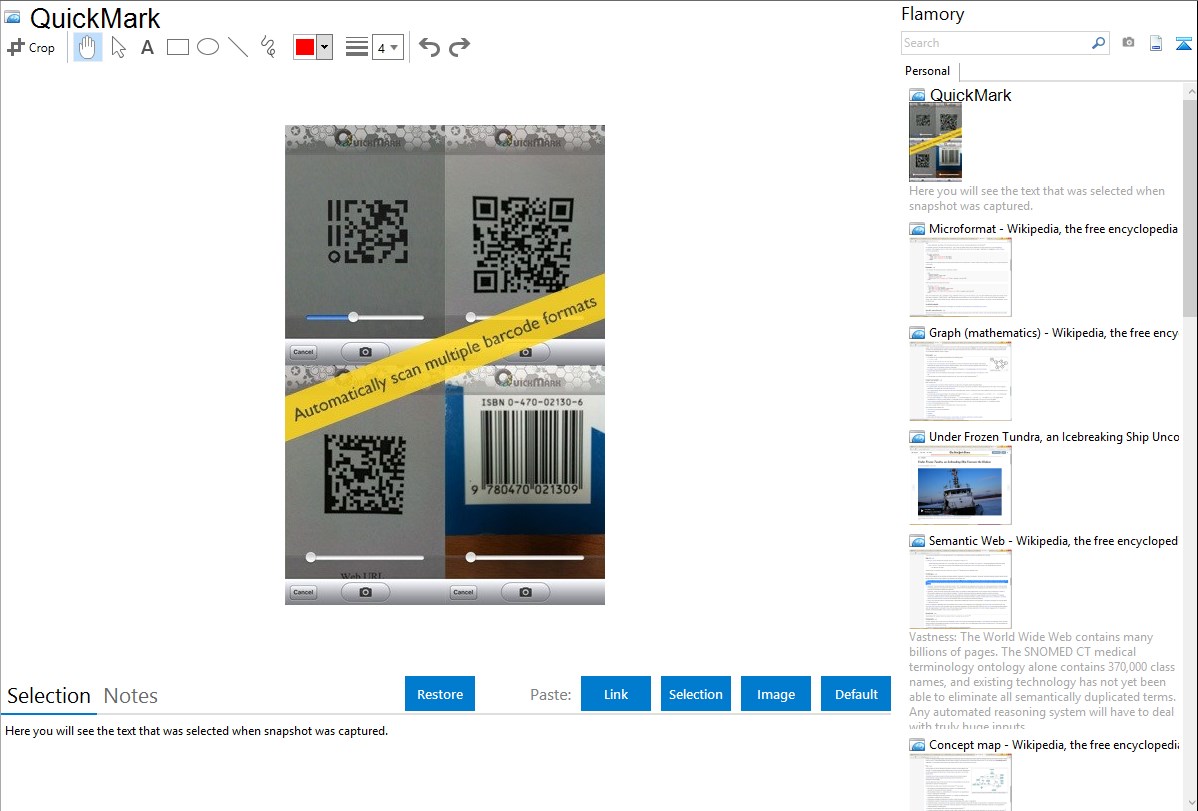Screen dimensions: 1198x811
Task: Click the Paste Link button
Action: click(616, 694)
